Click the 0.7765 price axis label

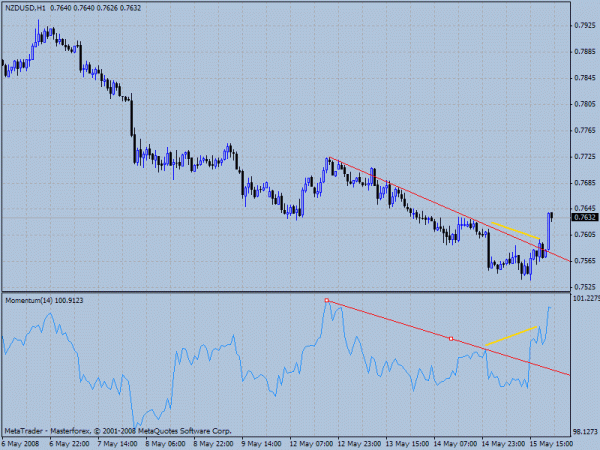pyautogui.click(x=585, y=130)
